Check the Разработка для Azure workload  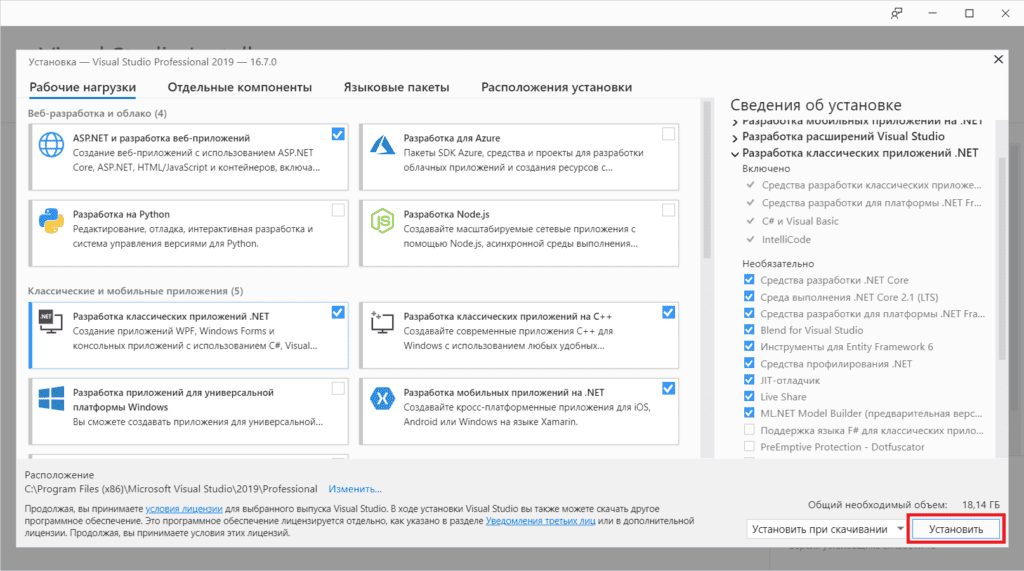pos(668,134)
